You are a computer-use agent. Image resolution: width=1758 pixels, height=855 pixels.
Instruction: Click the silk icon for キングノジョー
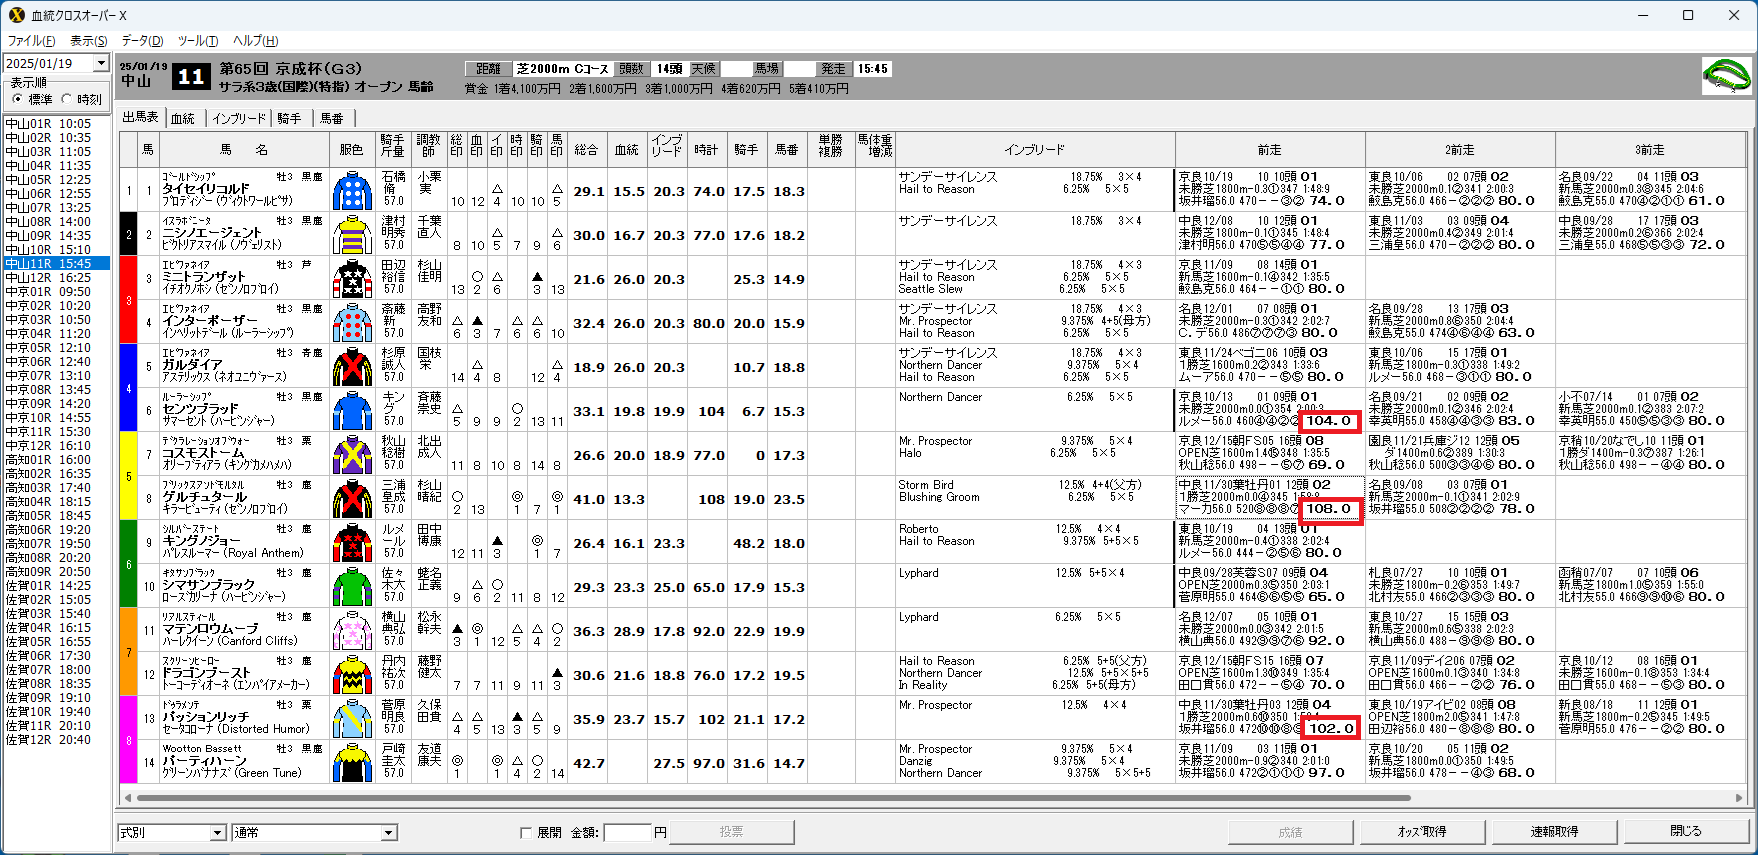click(352, 542)
